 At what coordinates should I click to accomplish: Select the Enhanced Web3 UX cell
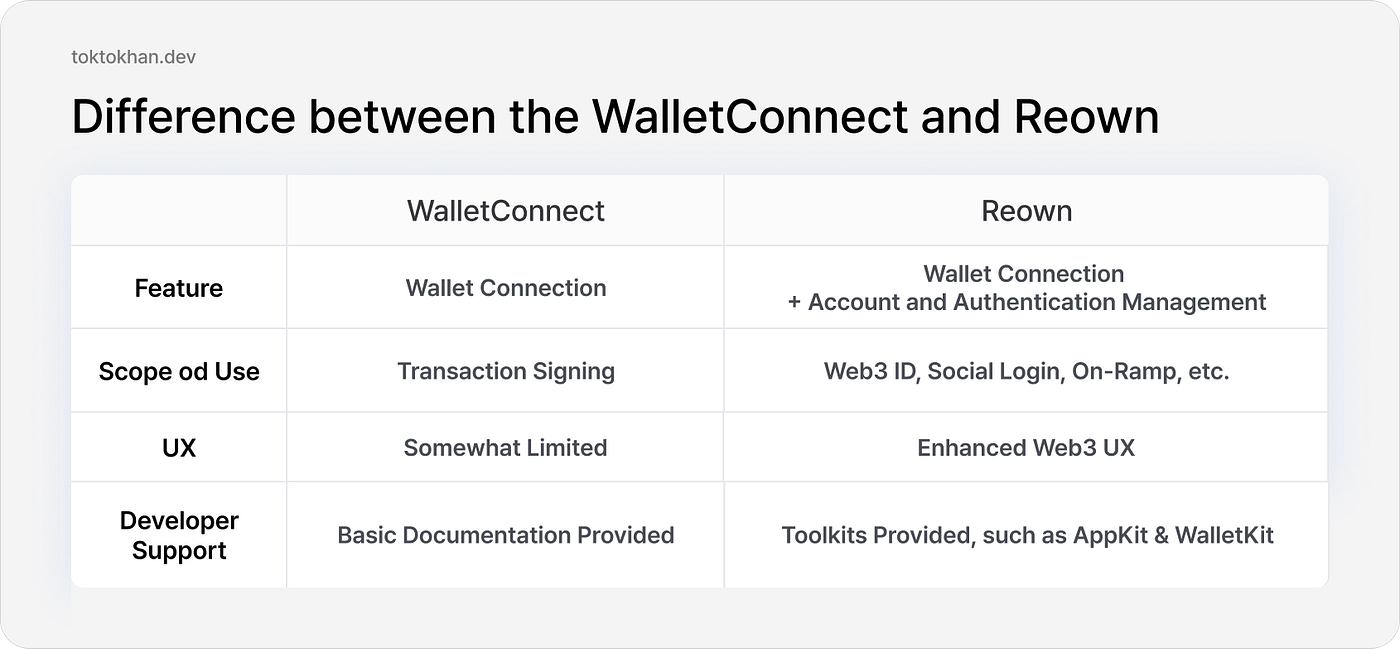tap(1026, 448)
